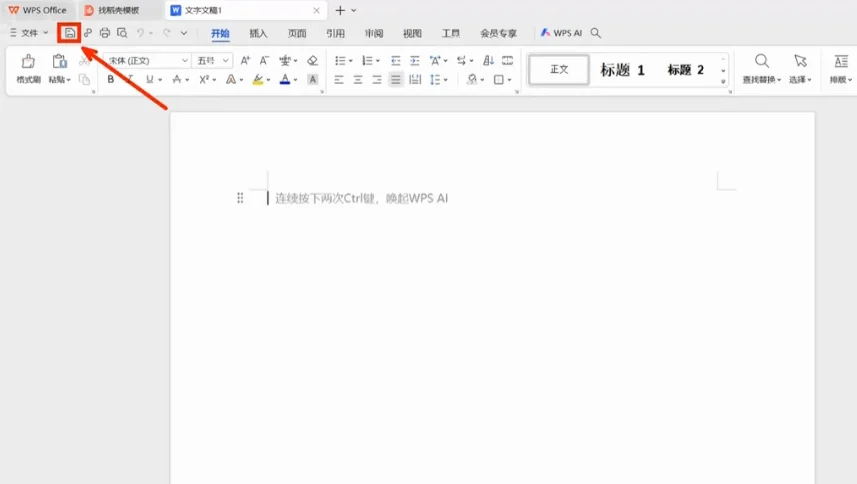The image size is (857, 484).
Task: Click the distributed alignment icon
Action: pyautogui.click(x=415, y=80)
